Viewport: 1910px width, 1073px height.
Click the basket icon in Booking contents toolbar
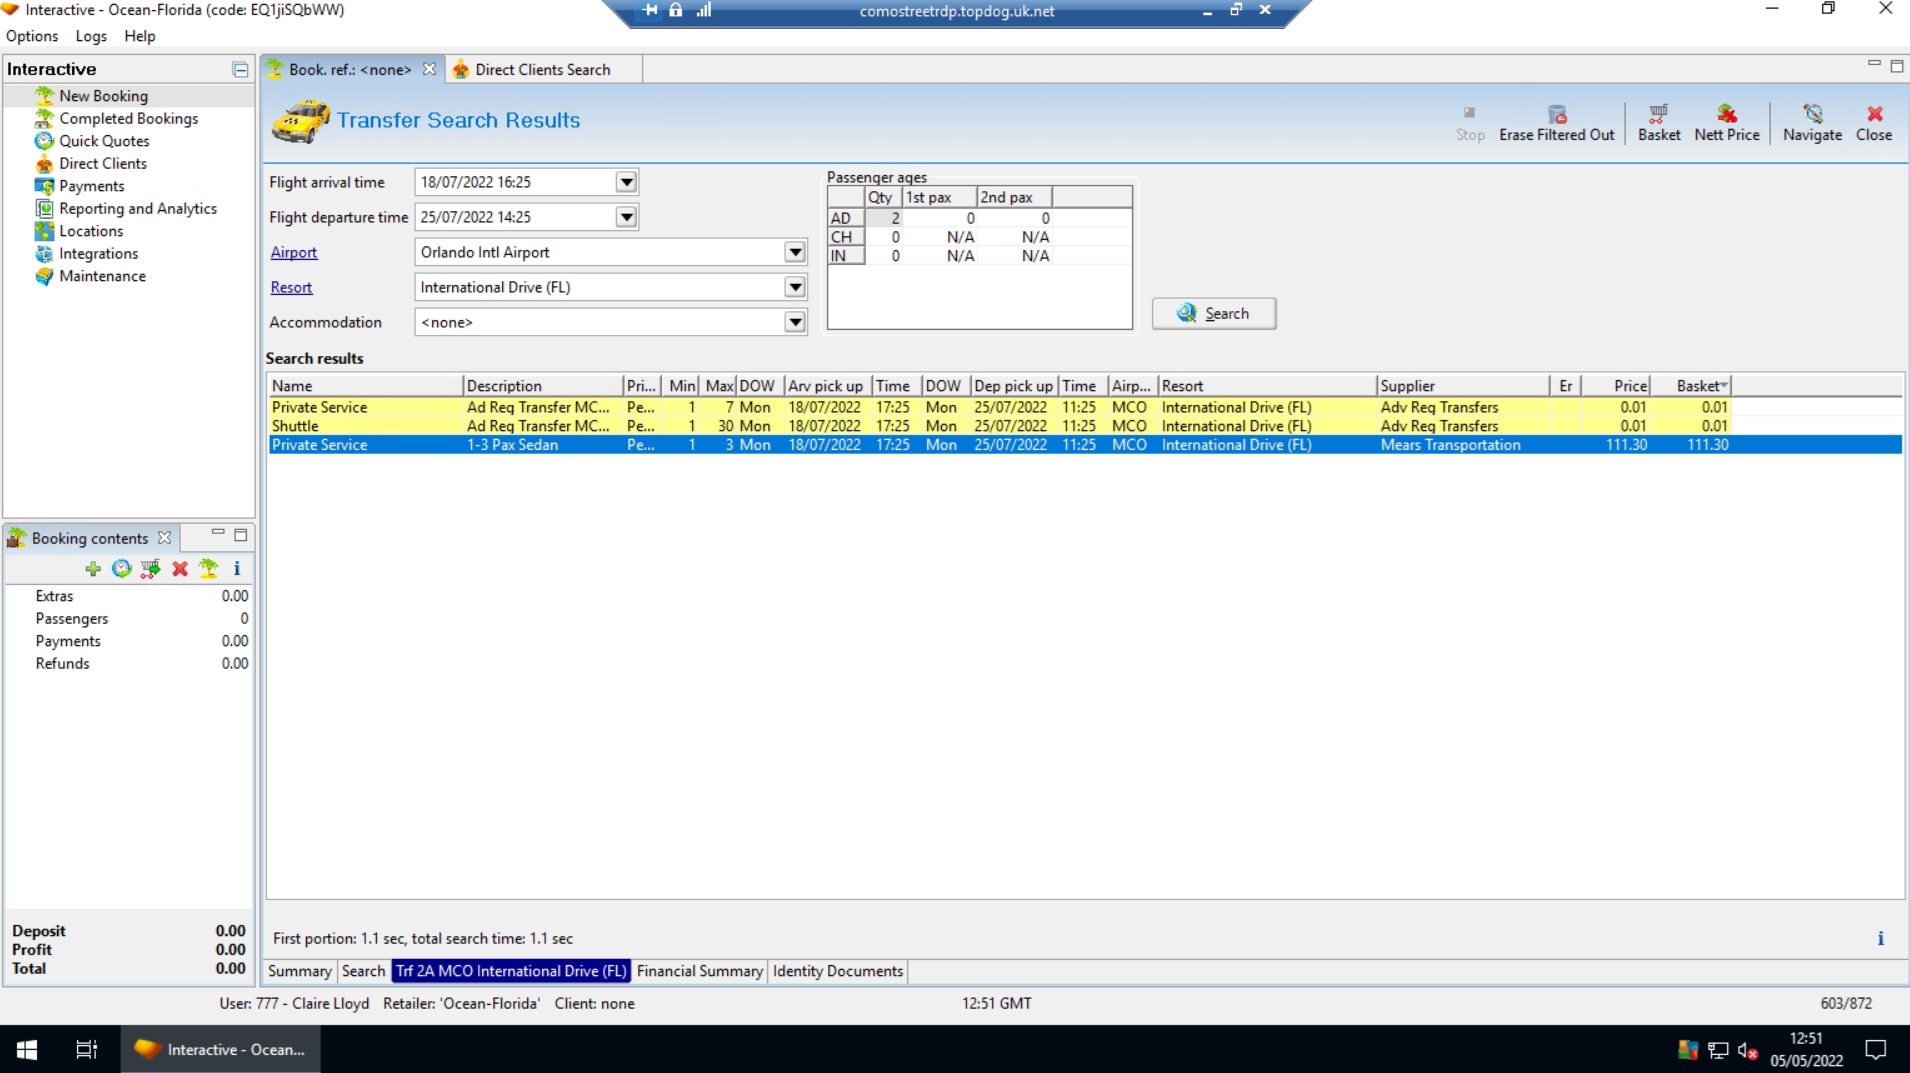click(x=151, y=569)
